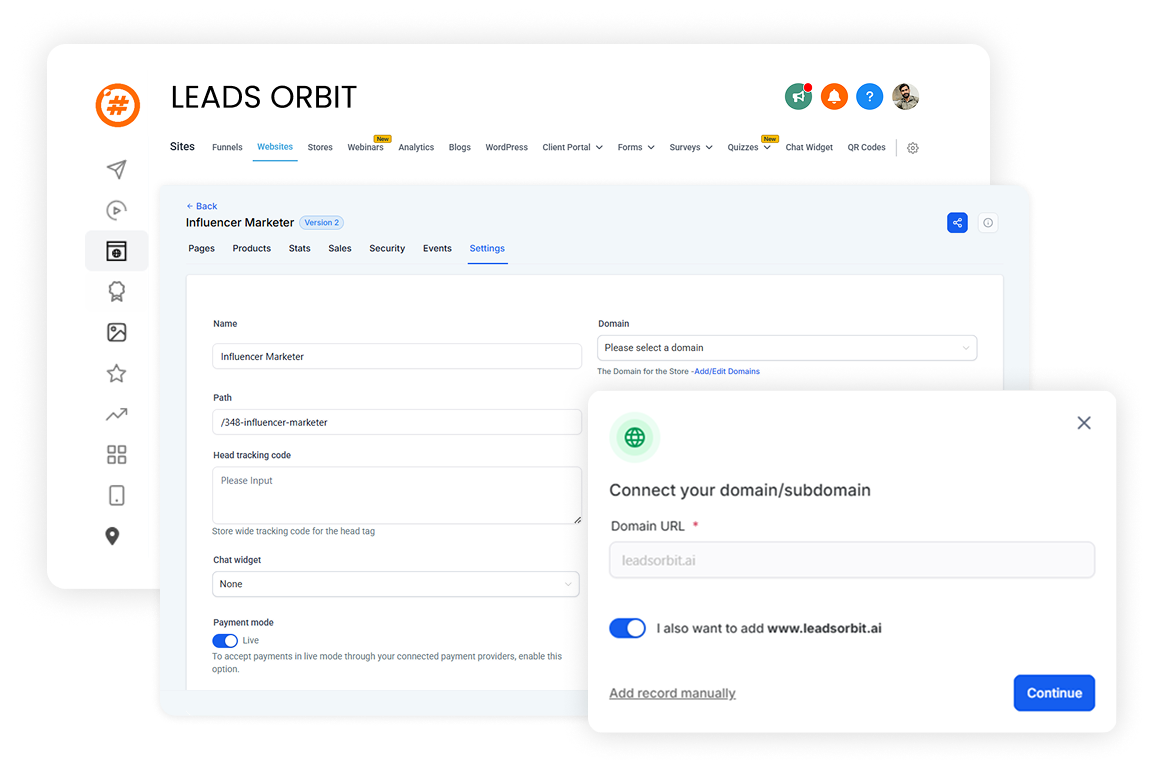Toggle I also want to add www.leadsorbit.ai
This screenshot has height=773, width=1165.
(x=627, y=628)
